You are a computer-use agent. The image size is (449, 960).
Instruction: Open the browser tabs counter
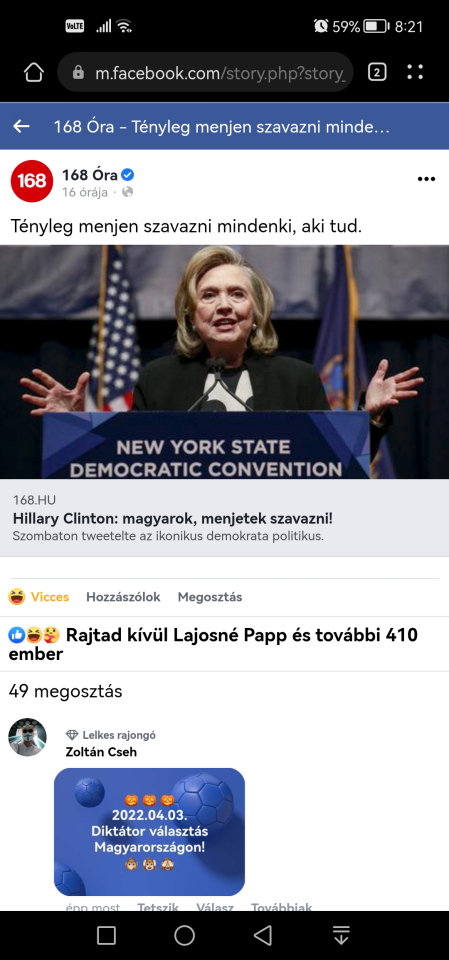(x=377, y=72)
